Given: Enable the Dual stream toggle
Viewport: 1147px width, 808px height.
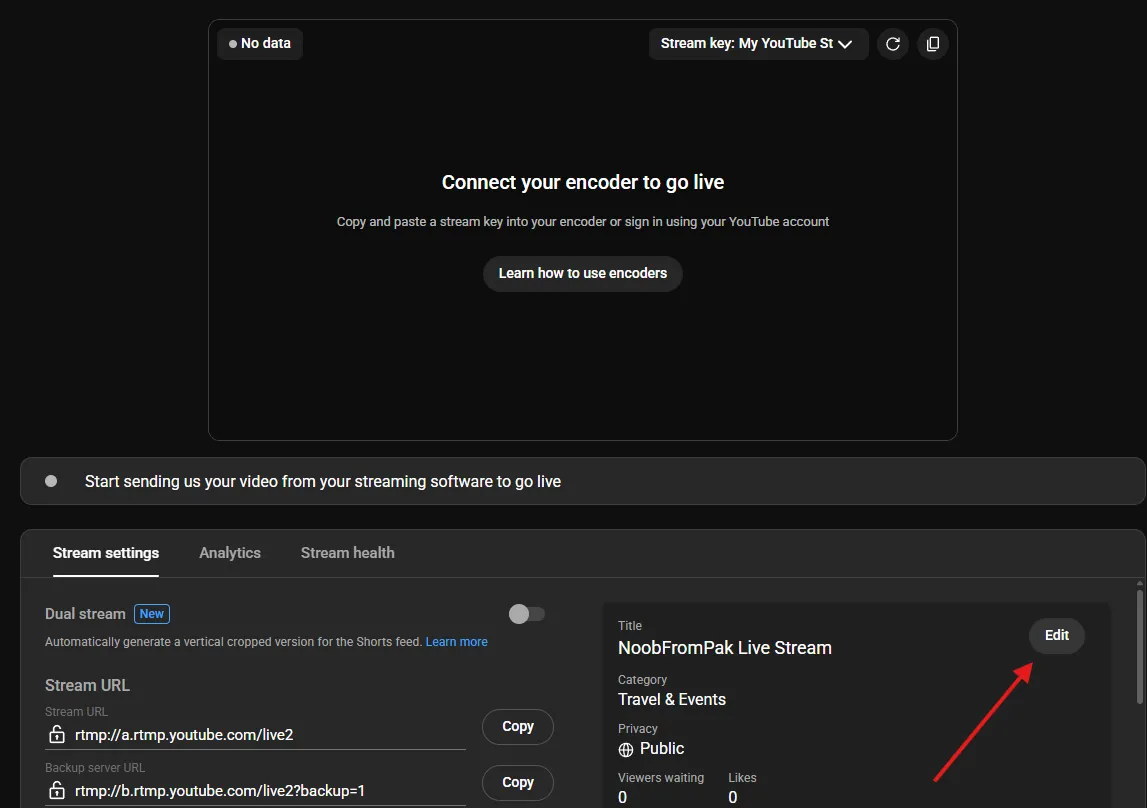Looking at the screenshot, I should 527,614.
